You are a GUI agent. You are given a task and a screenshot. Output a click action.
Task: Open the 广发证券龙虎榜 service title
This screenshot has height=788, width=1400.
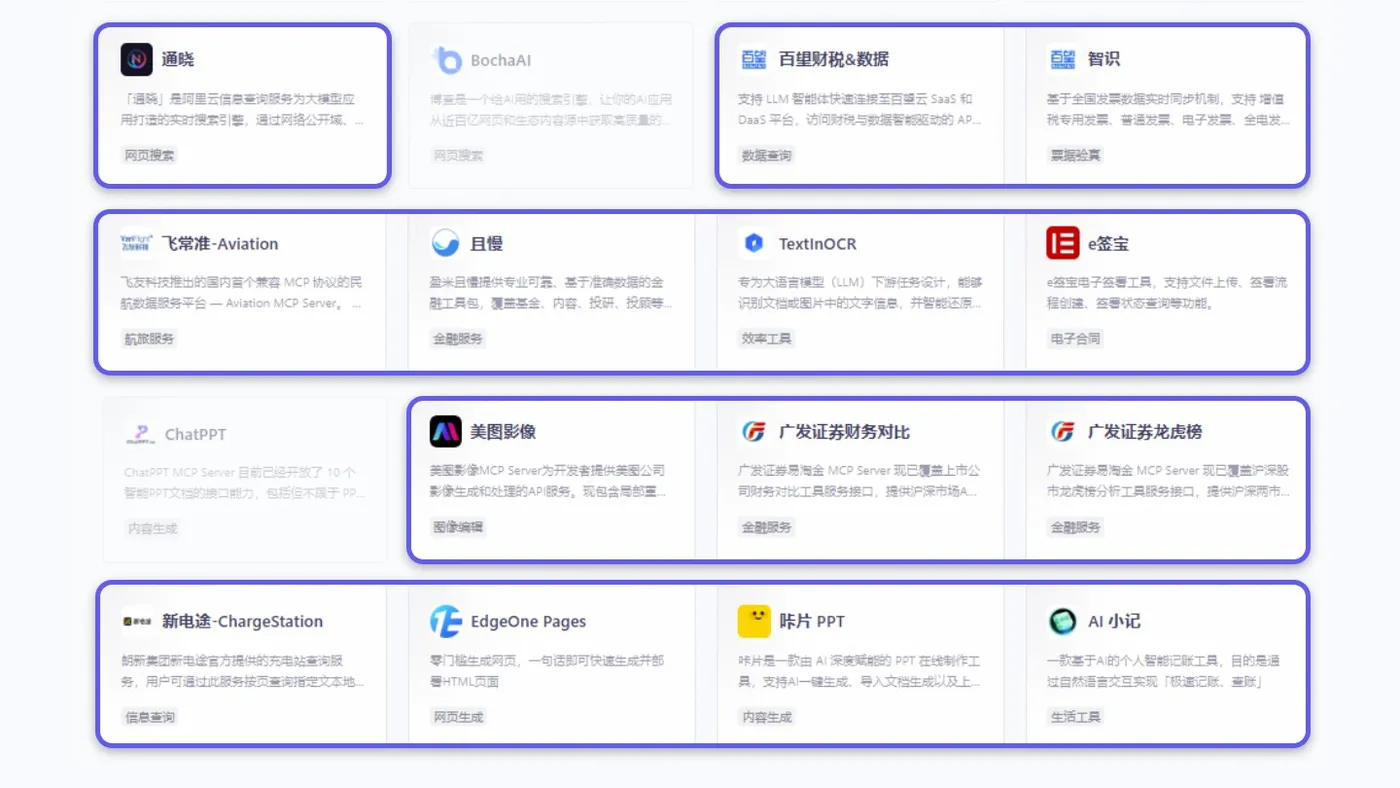pyautogui.click(x=1145, y=432)
